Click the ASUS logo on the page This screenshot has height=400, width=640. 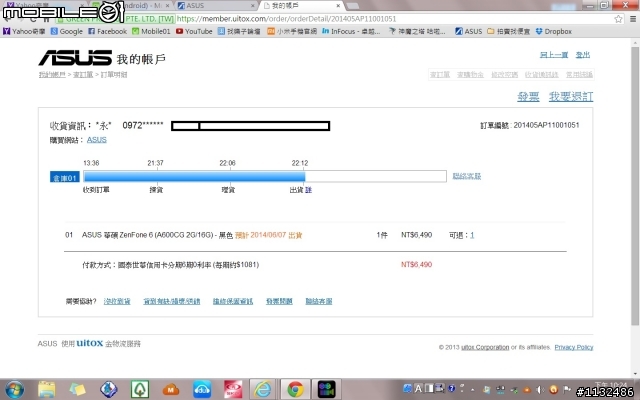coord(75,58)
